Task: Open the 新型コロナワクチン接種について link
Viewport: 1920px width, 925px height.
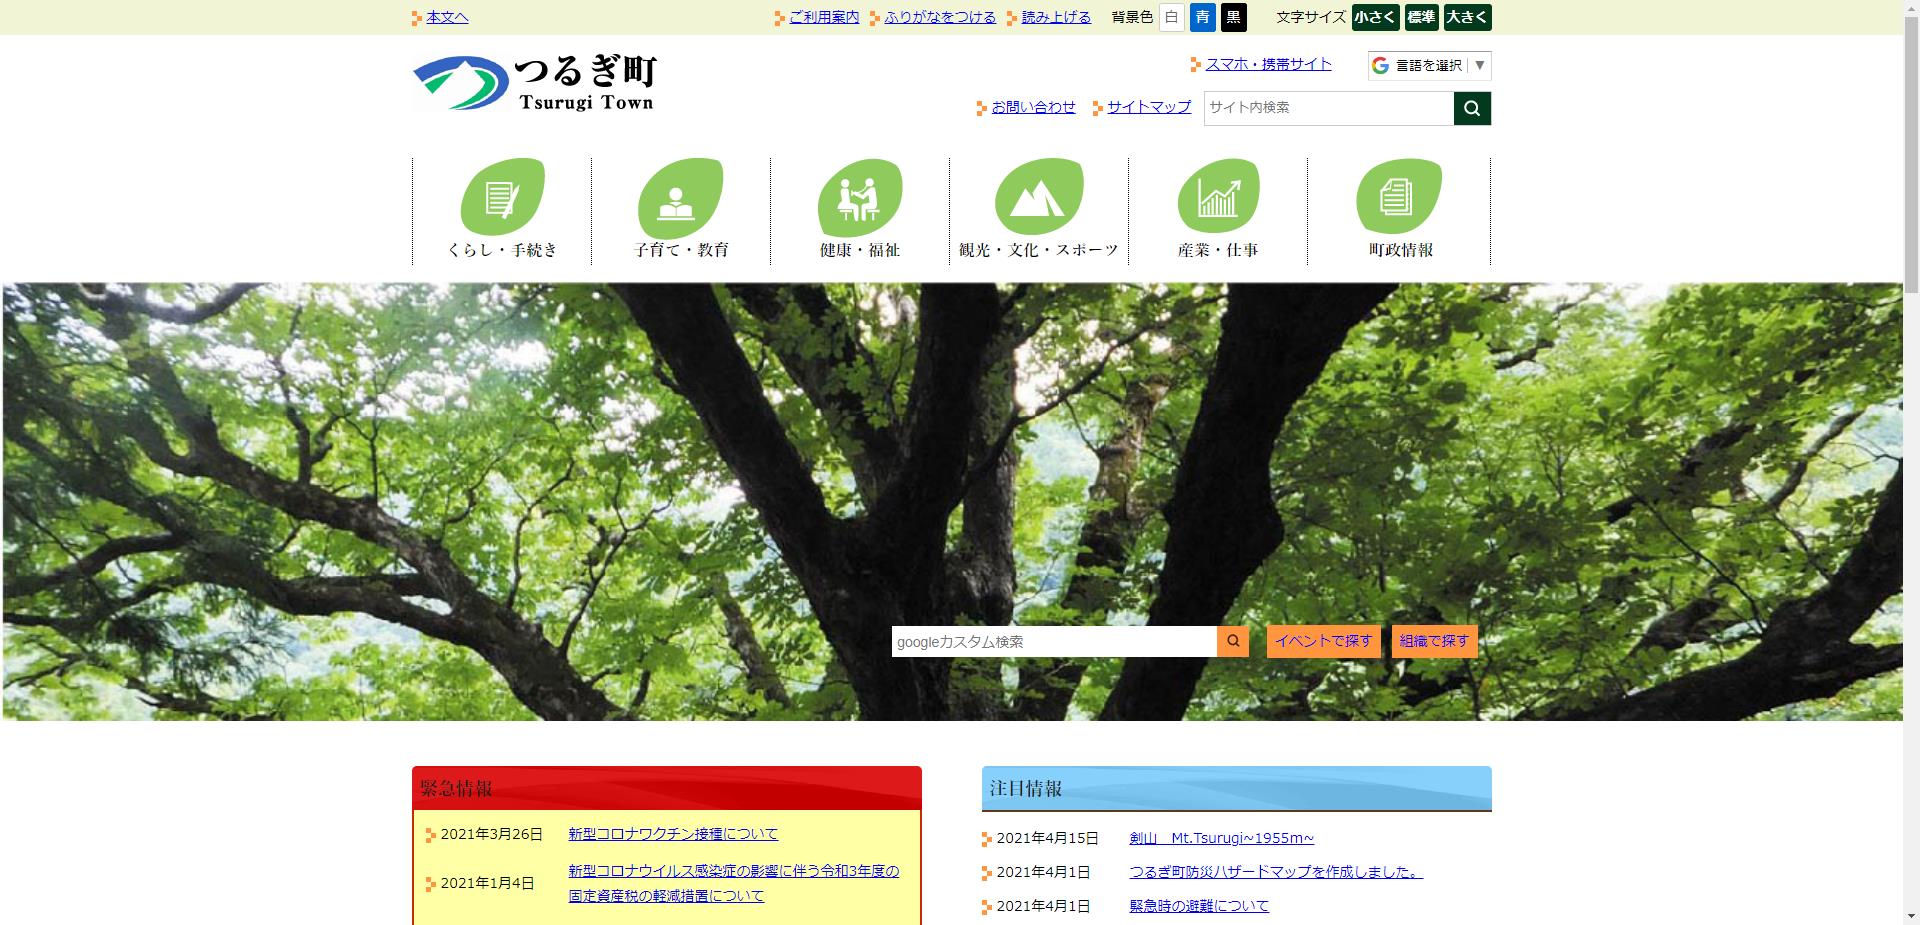Action: [x=673, y=834]
